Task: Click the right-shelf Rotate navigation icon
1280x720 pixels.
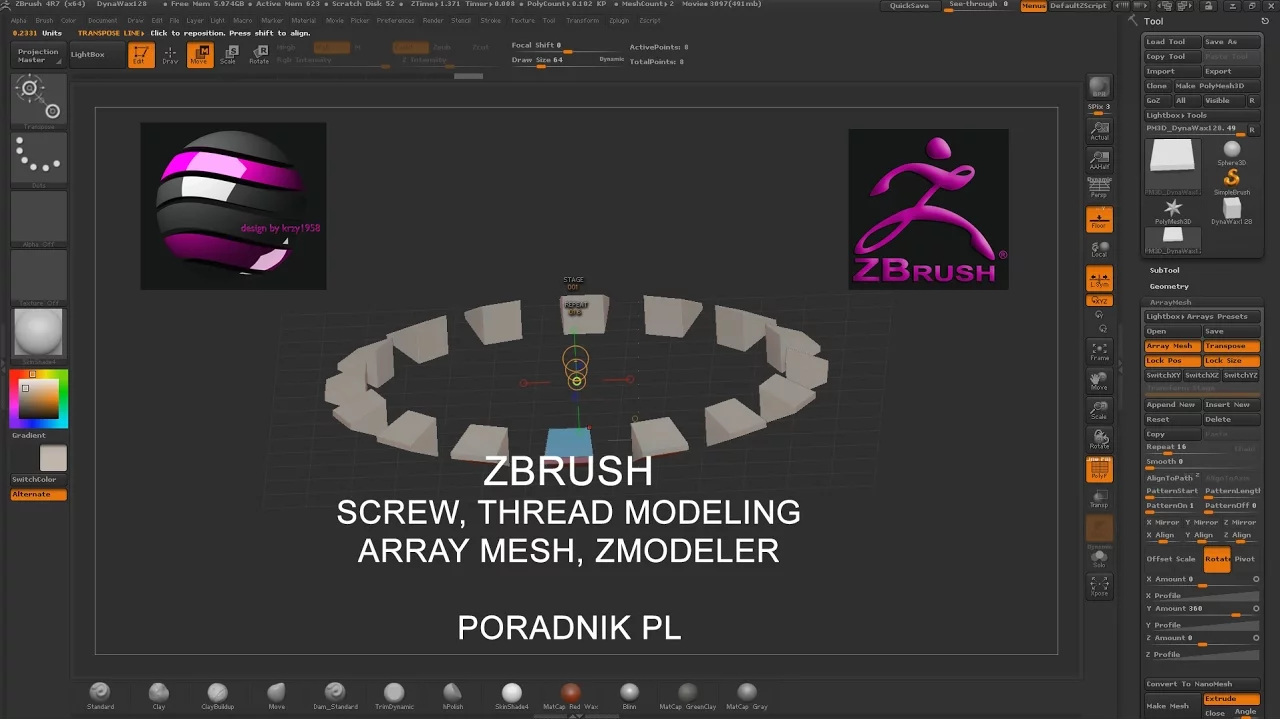Action: pos(1099,439)
